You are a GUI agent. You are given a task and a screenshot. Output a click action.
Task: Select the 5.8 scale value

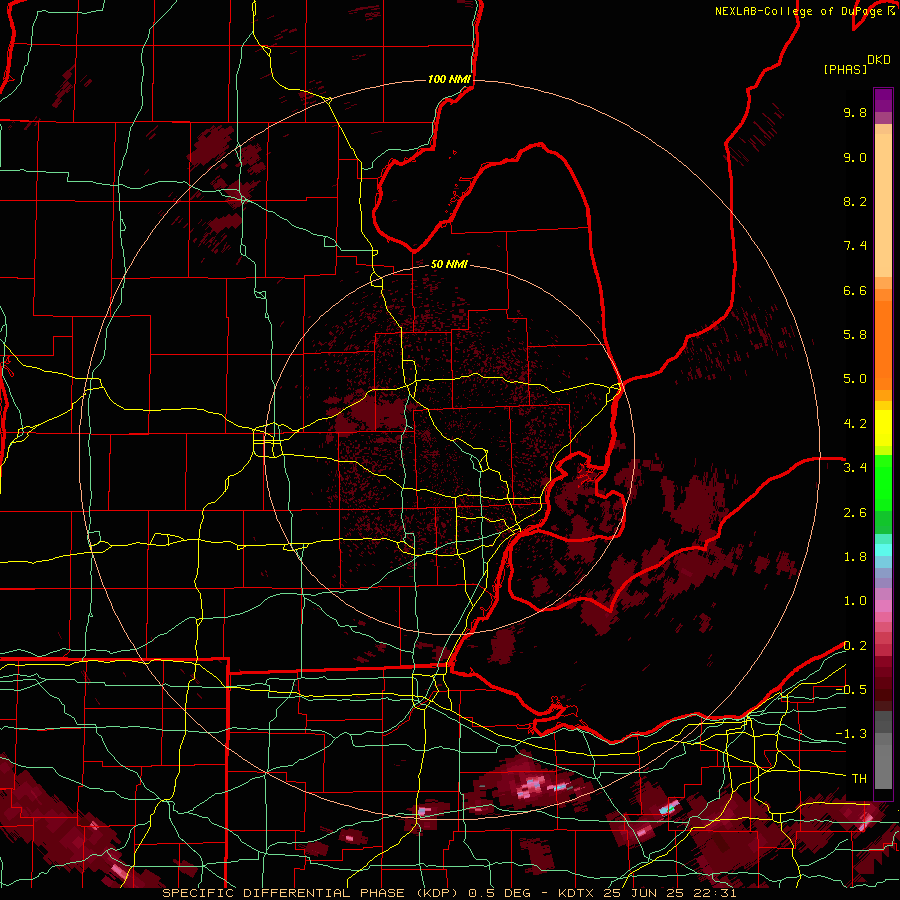click(x=855, y=335)
